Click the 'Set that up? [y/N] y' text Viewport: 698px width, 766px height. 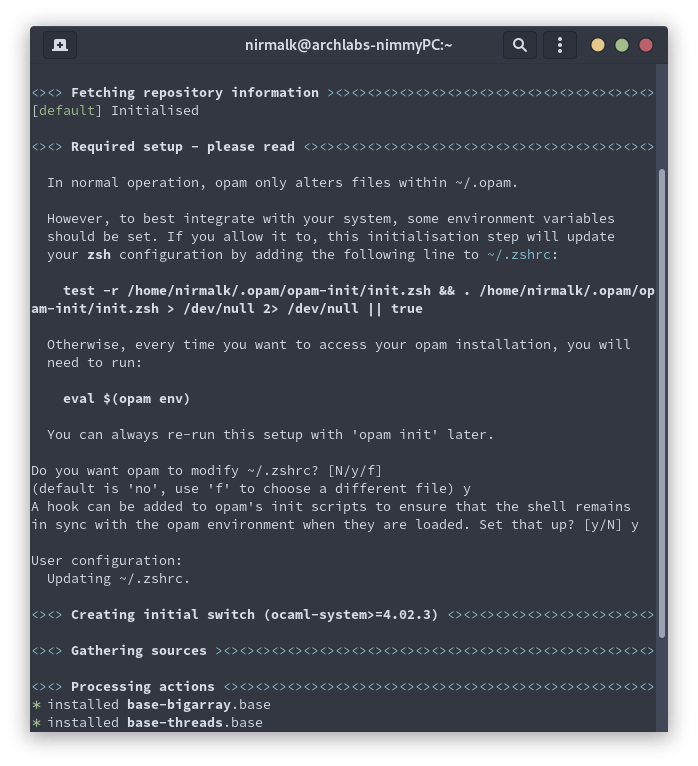point(559,525)
